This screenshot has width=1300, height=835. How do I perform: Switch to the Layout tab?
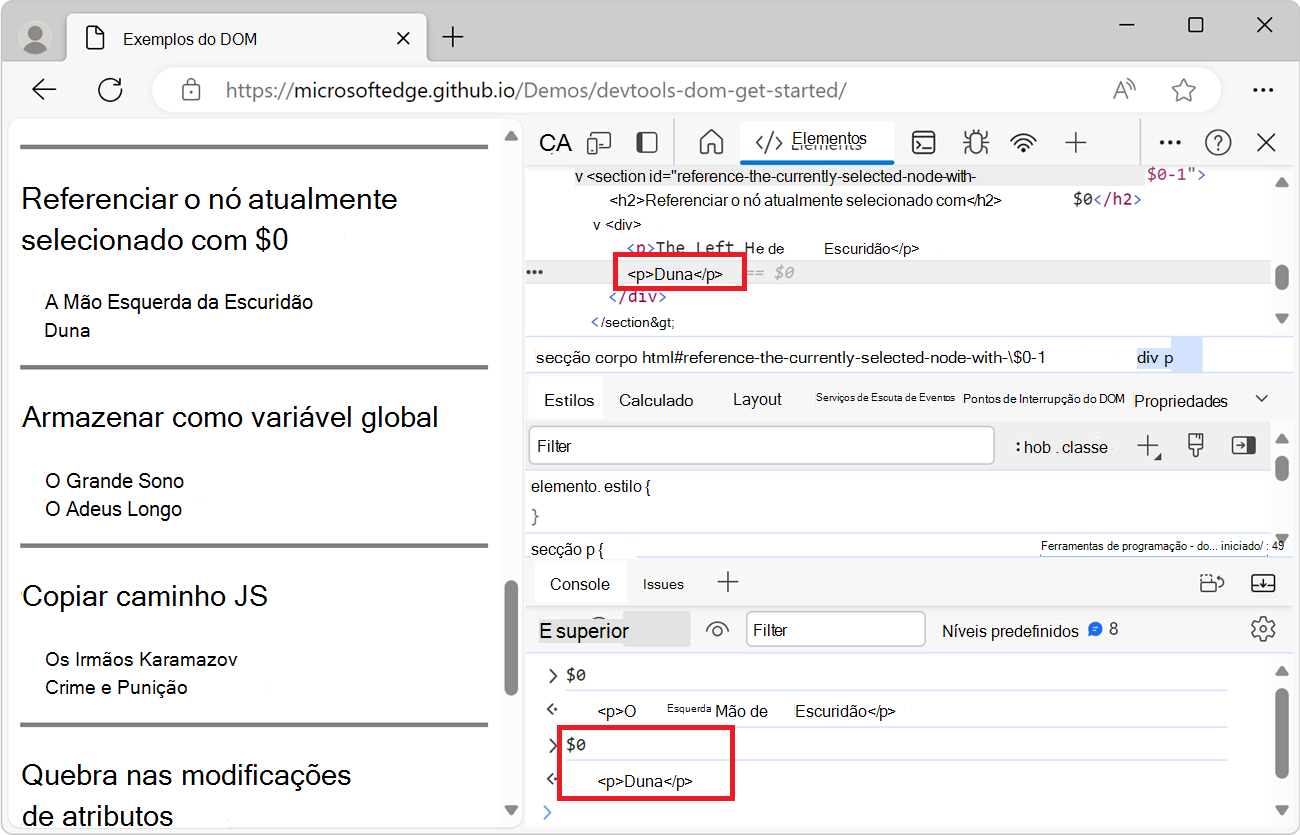coord(757,400)
